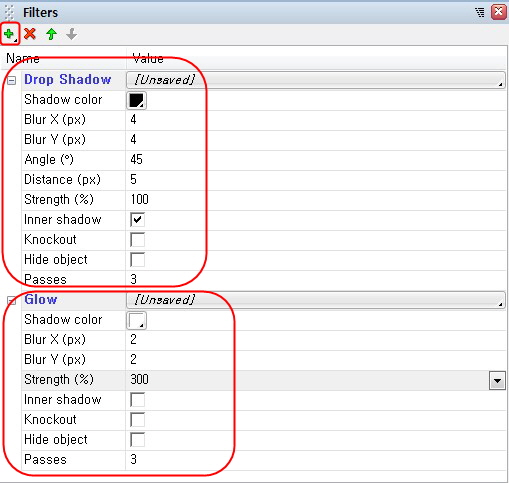Collapse the Glow filter group
The width and height of the screenshot is (509, 483).
point(11,300)
